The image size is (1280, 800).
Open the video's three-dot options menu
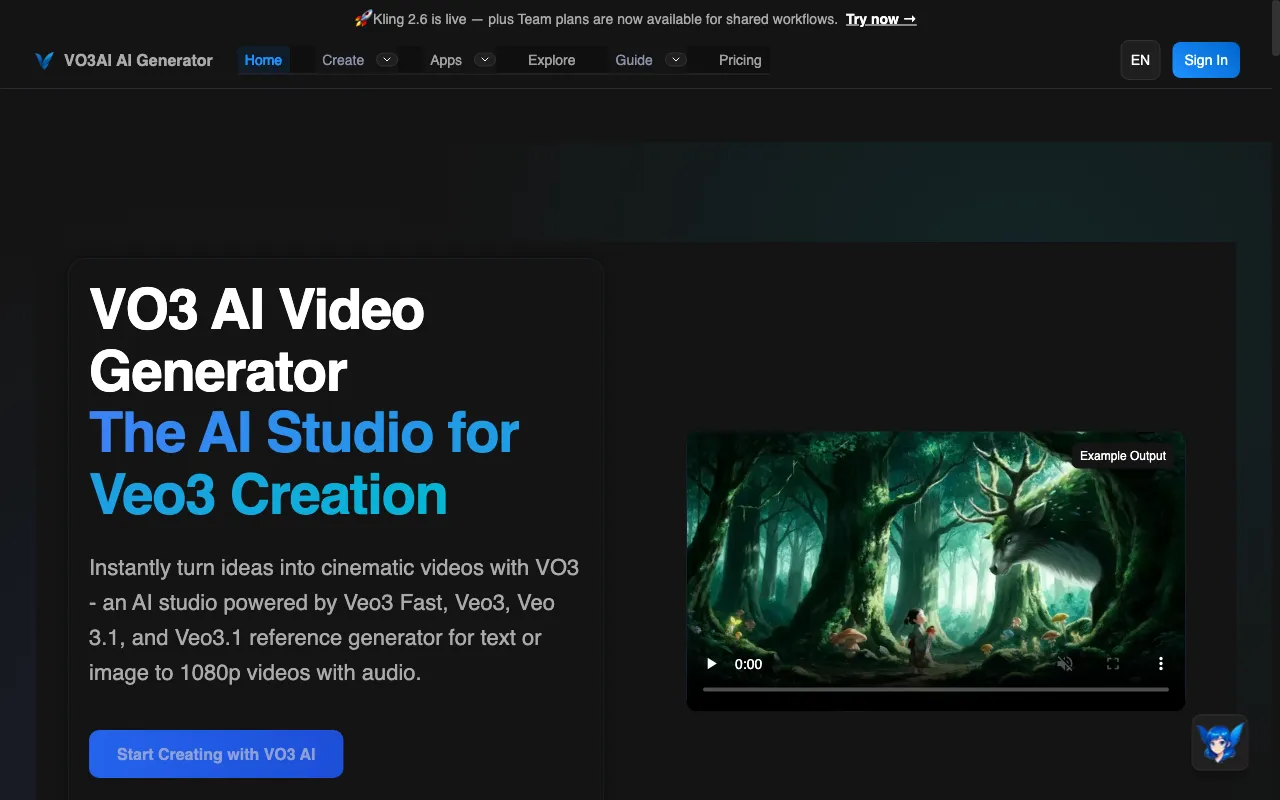(x=1161, y=664)
